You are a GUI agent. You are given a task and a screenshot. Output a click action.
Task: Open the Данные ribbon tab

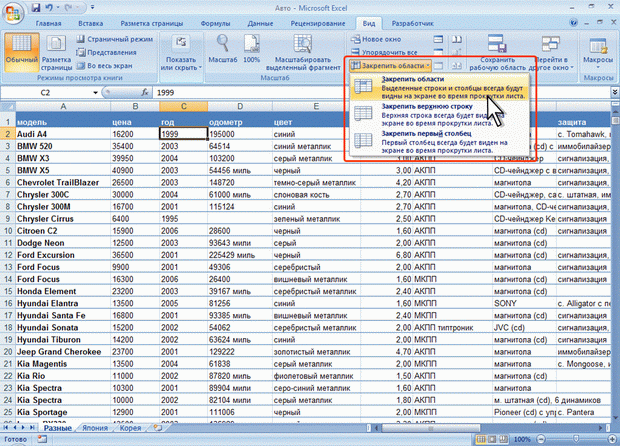click(260, 23)
